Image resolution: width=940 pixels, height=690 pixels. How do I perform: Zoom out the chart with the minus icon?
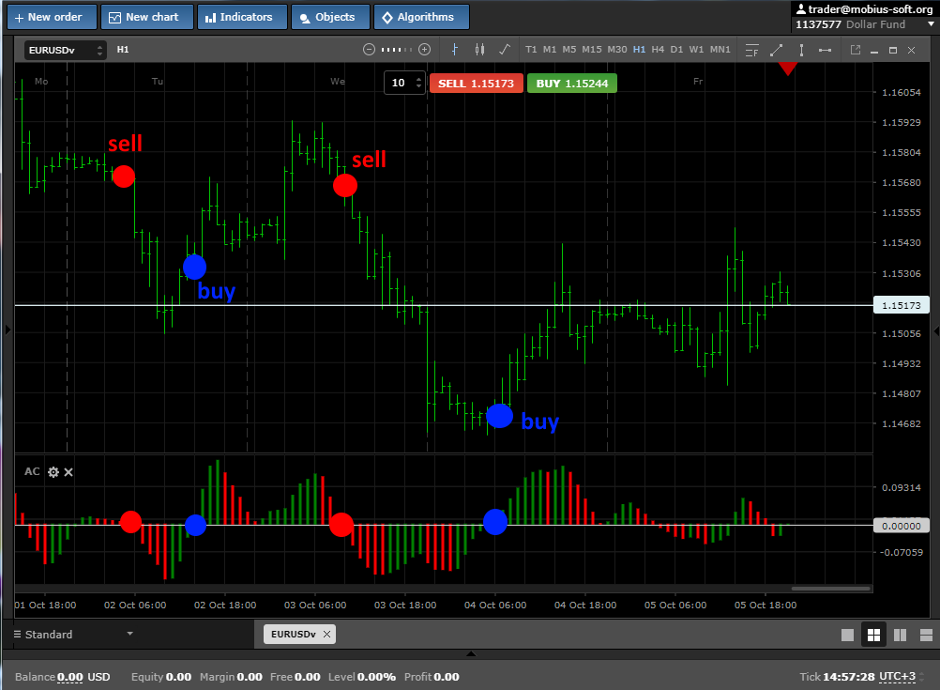coord(369,50)
